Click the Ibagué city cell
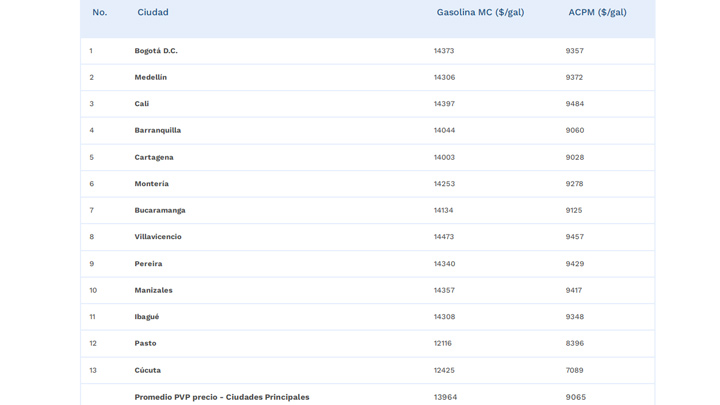This screenshot has width=720, height=405. click(147, 317)
